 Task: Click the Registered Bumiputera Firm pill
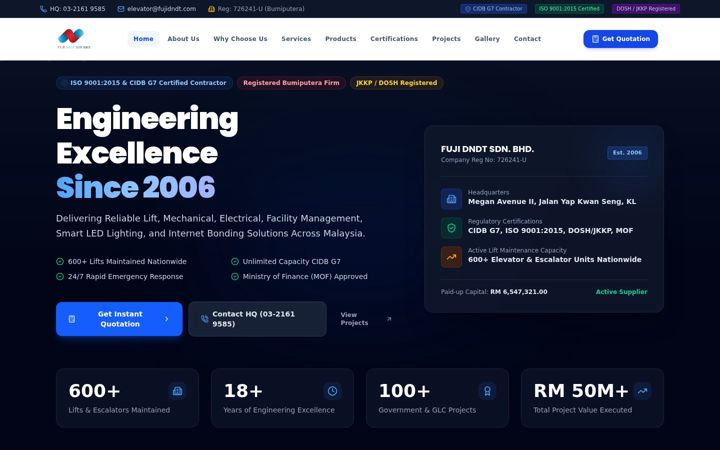291,83
